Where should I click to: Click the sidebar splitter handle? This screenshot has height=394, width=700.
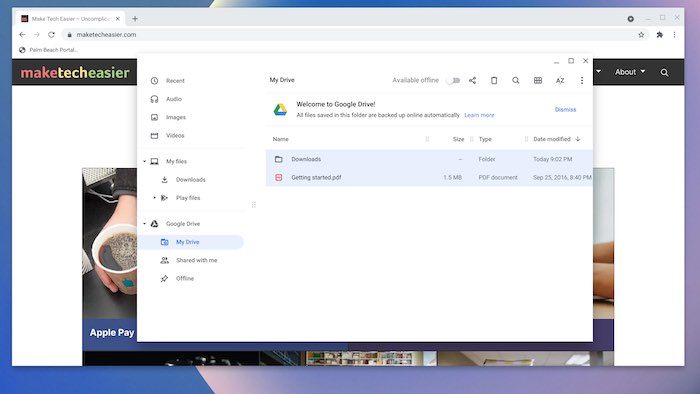[254, 205]
